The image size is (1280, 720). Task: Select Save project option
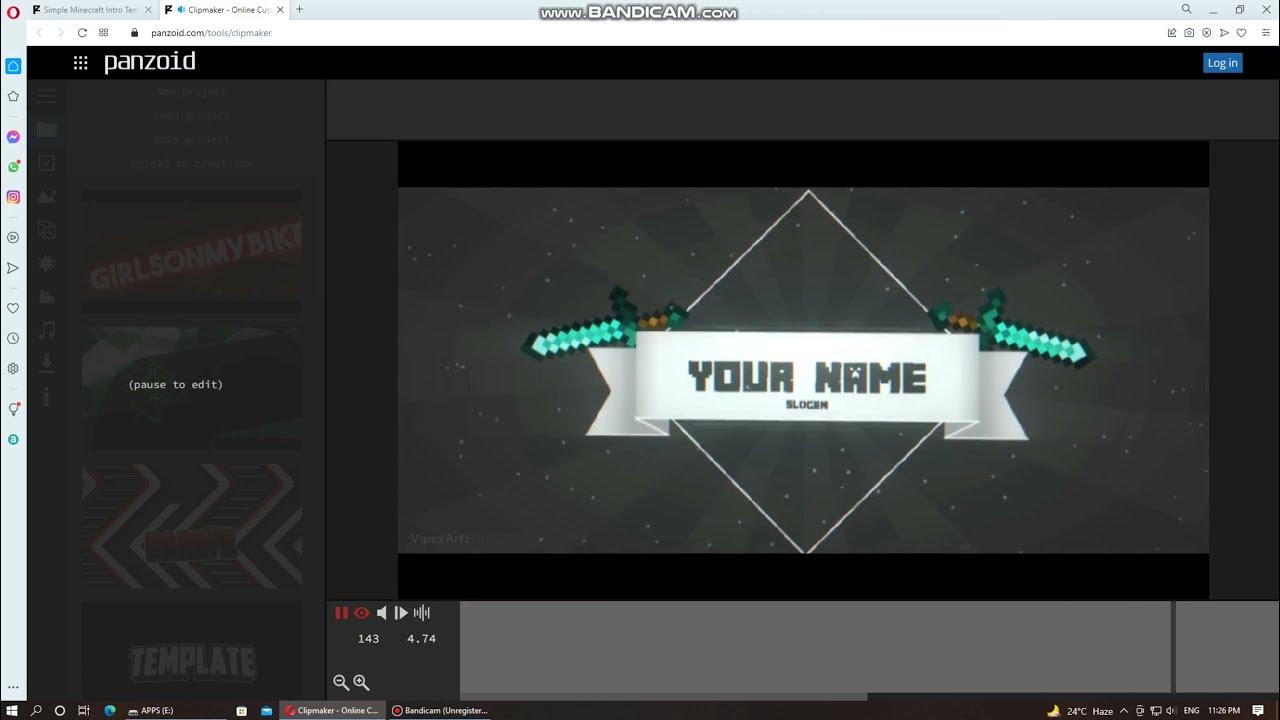(191, 140)
